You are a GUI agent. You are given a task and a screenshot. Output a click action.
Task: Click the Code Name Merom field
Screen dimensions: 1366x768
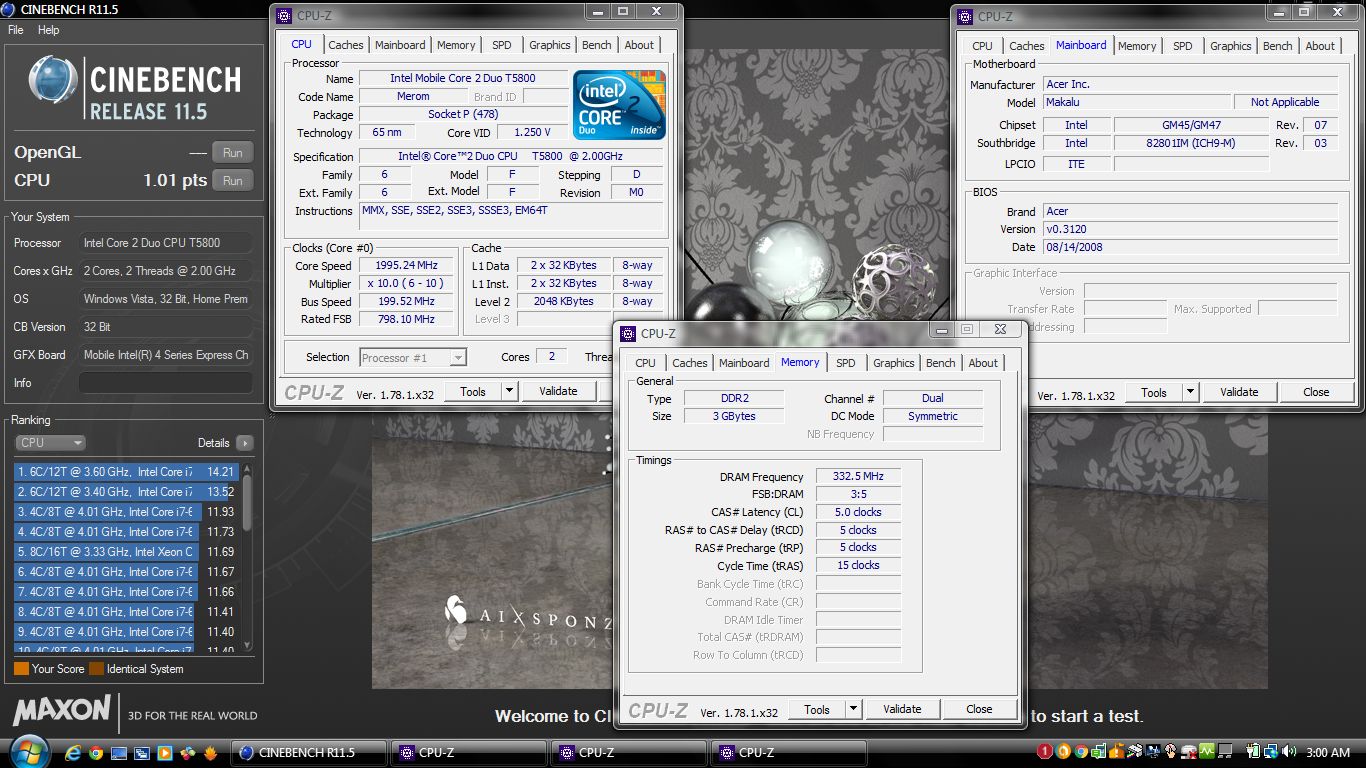[413, 97]
